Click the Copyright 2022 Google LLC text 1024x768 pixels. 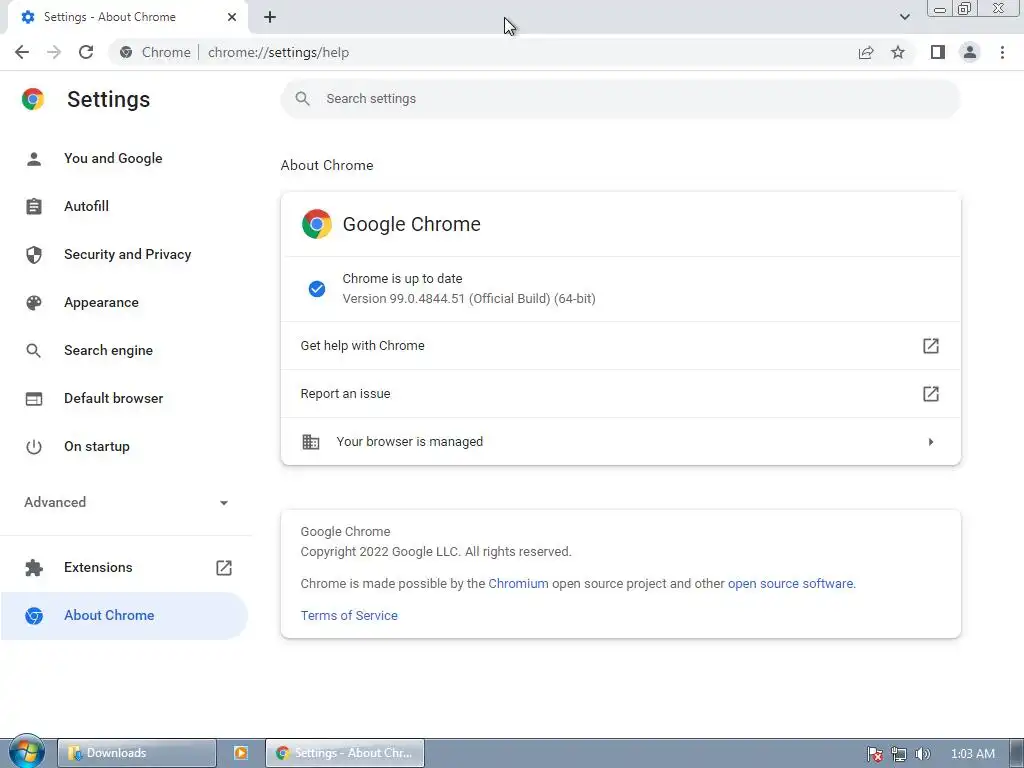[x=436, y=552]
